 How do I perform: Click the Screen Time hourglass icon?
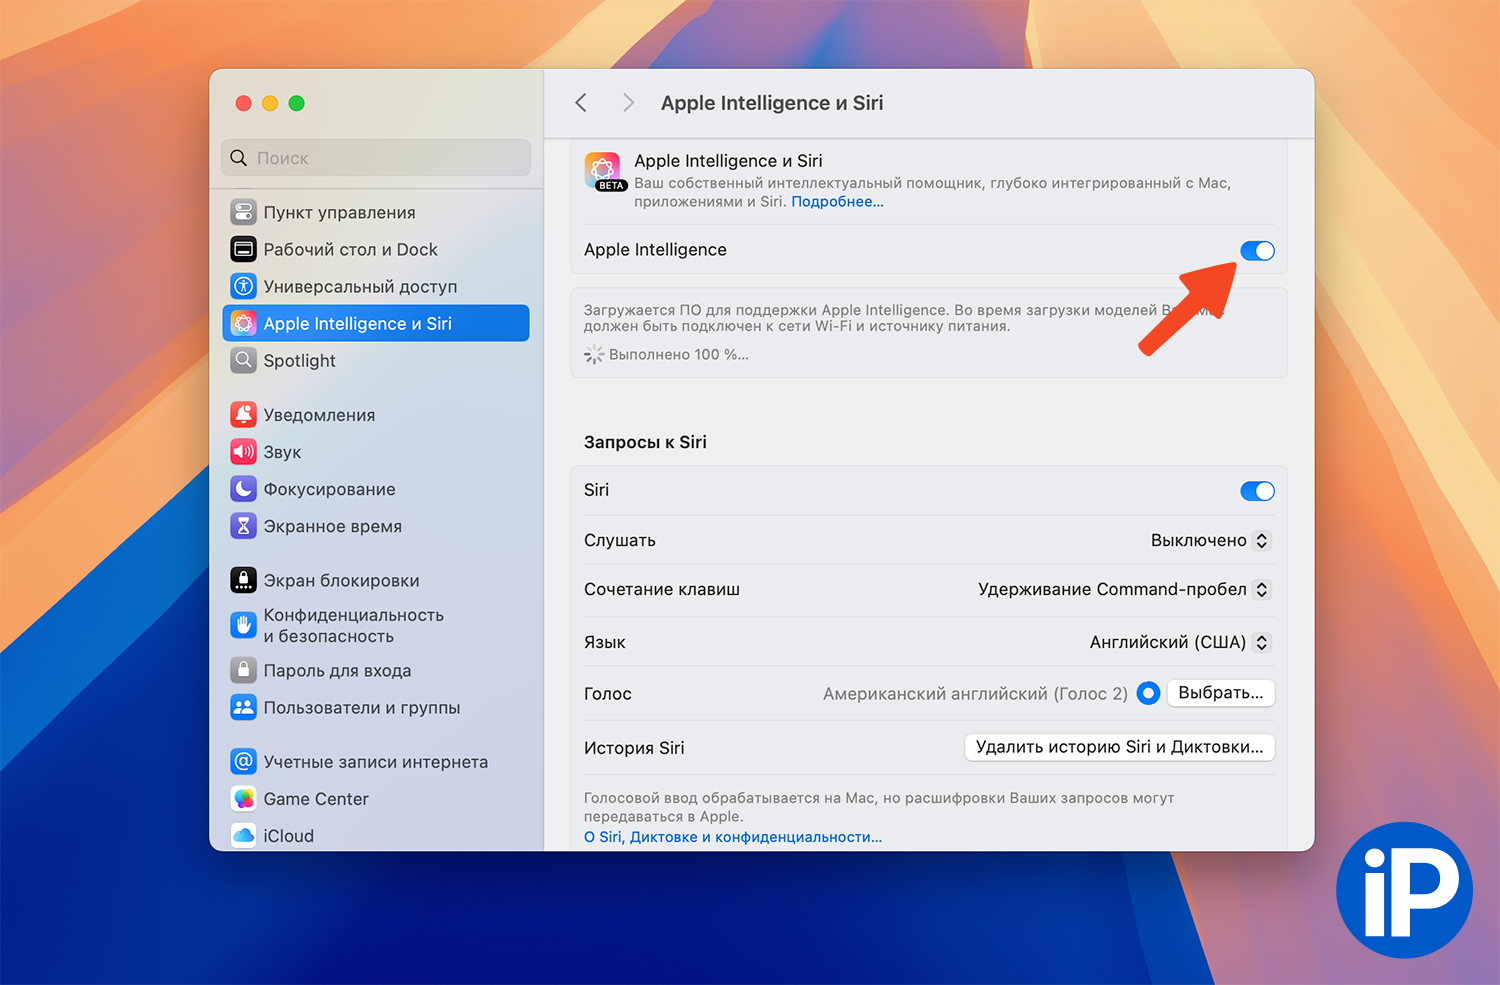pyautogui.click(x=243, y=525)
